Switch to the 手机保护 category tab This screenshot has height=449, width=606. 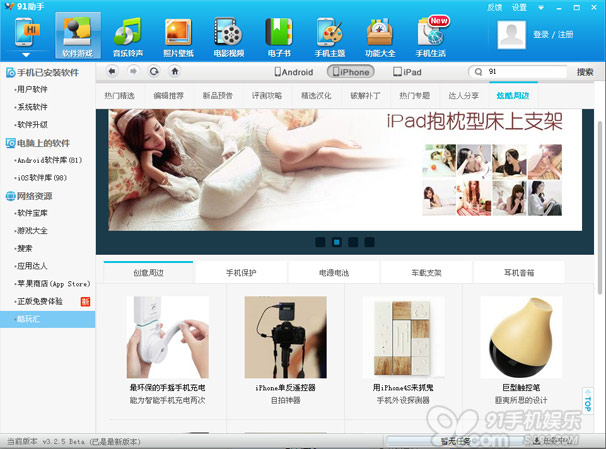point(241,272)
